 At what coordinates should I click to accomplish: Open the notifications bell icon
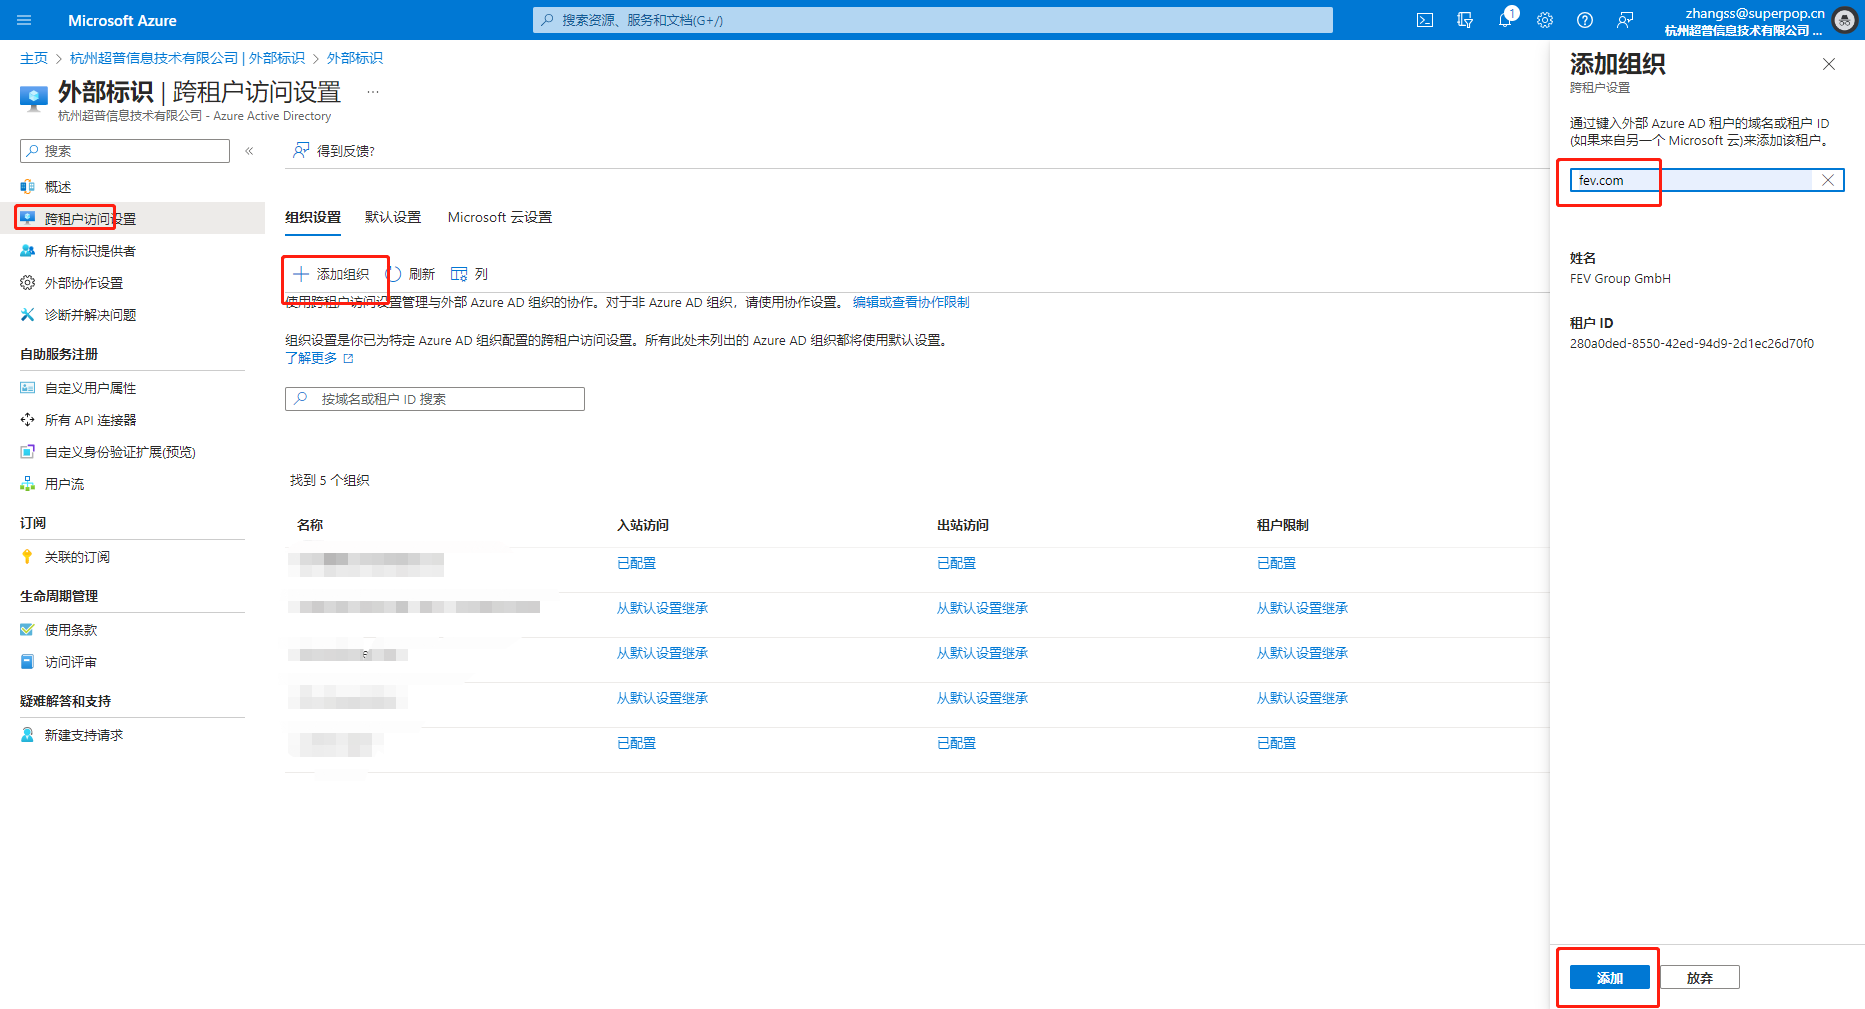click(x=1505, y=20)
